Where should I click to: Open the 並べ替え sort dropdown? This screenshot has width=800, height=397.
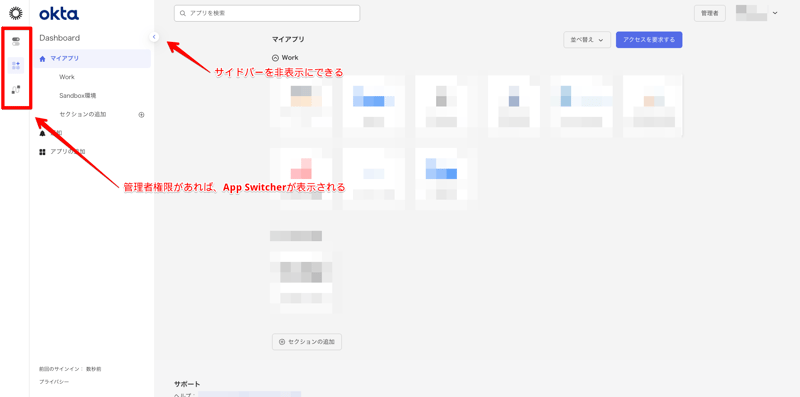[587, 40]
